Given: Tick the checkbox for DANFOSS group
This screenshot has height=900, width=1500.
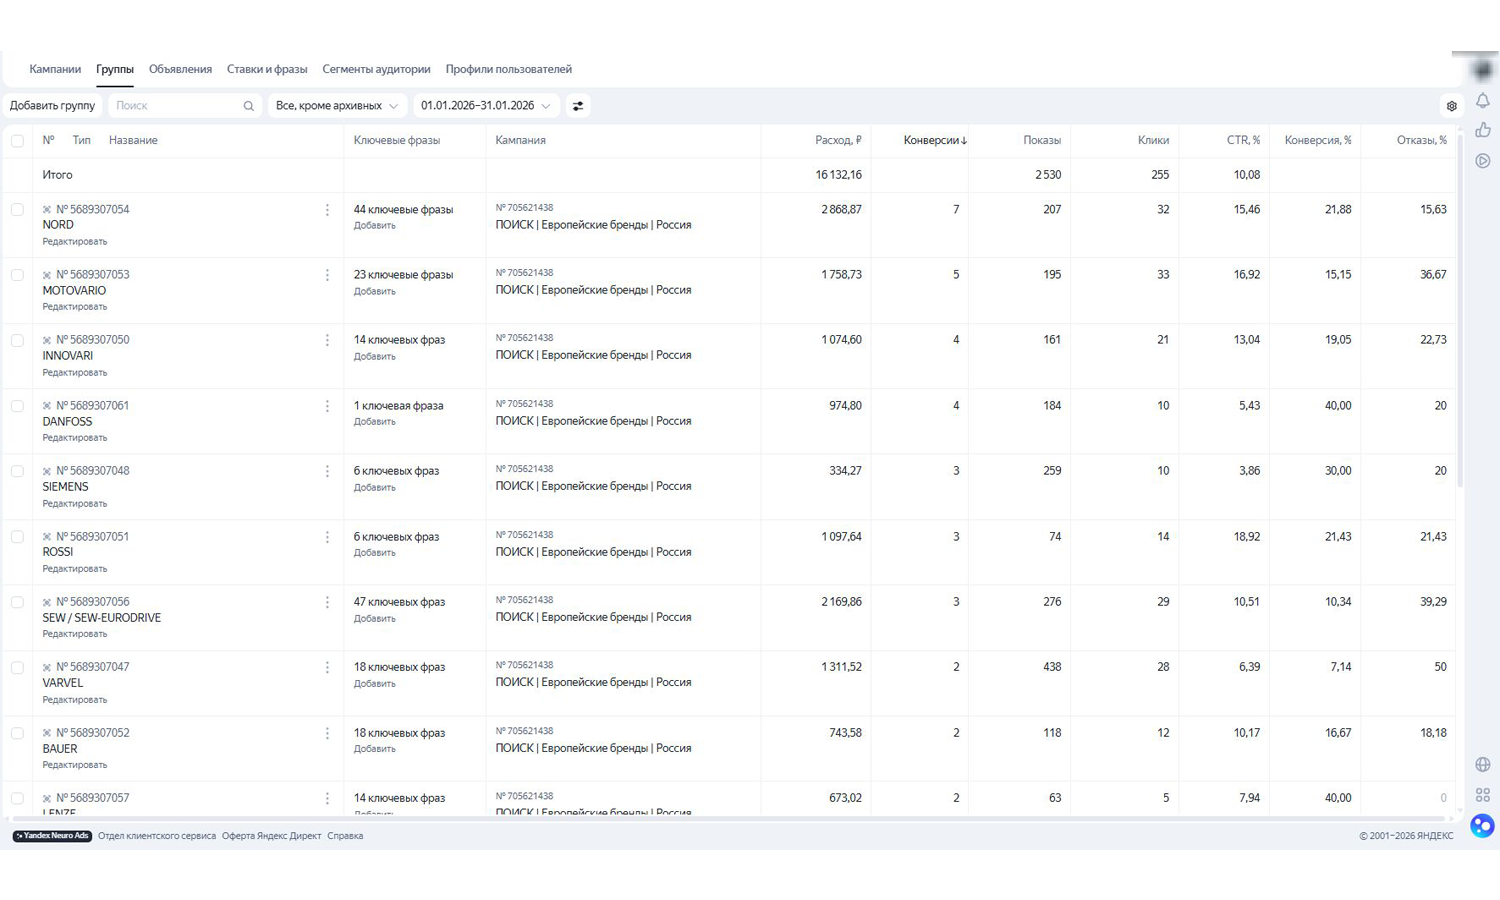Looking at the screenshot, I should [x=17, y=407].
